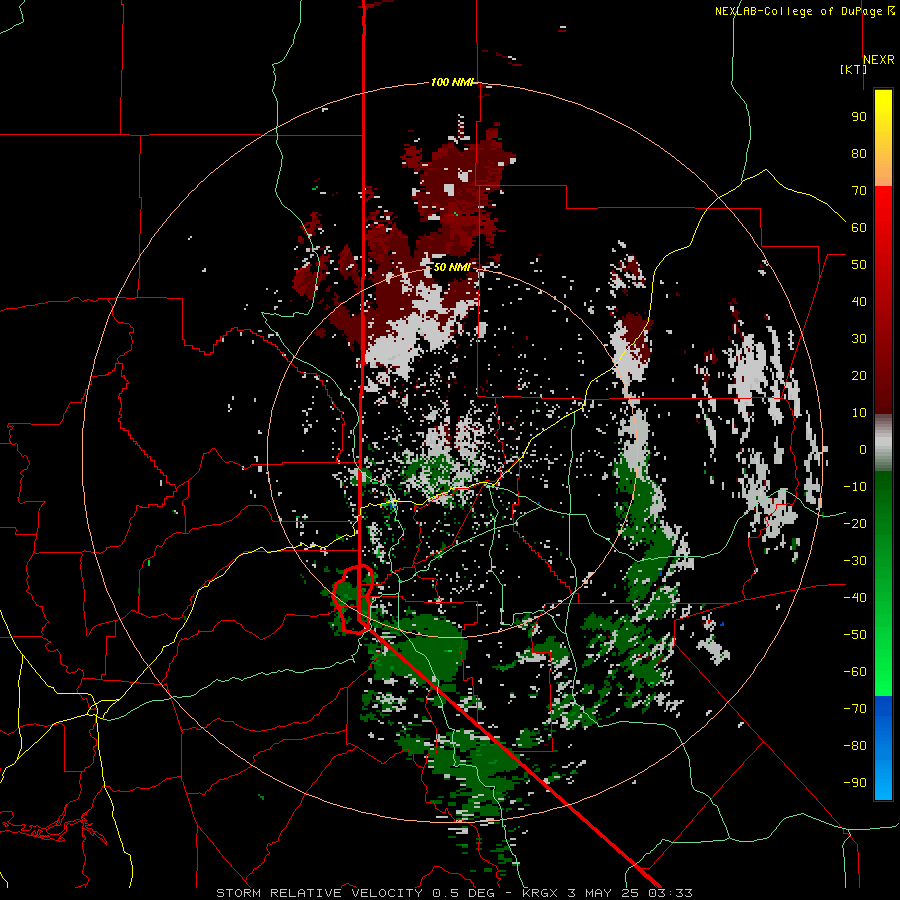The height and width of the screenshot is (900, 900).
Task: Click the bright green -60 knot color band
Action: tap(883, 672)
